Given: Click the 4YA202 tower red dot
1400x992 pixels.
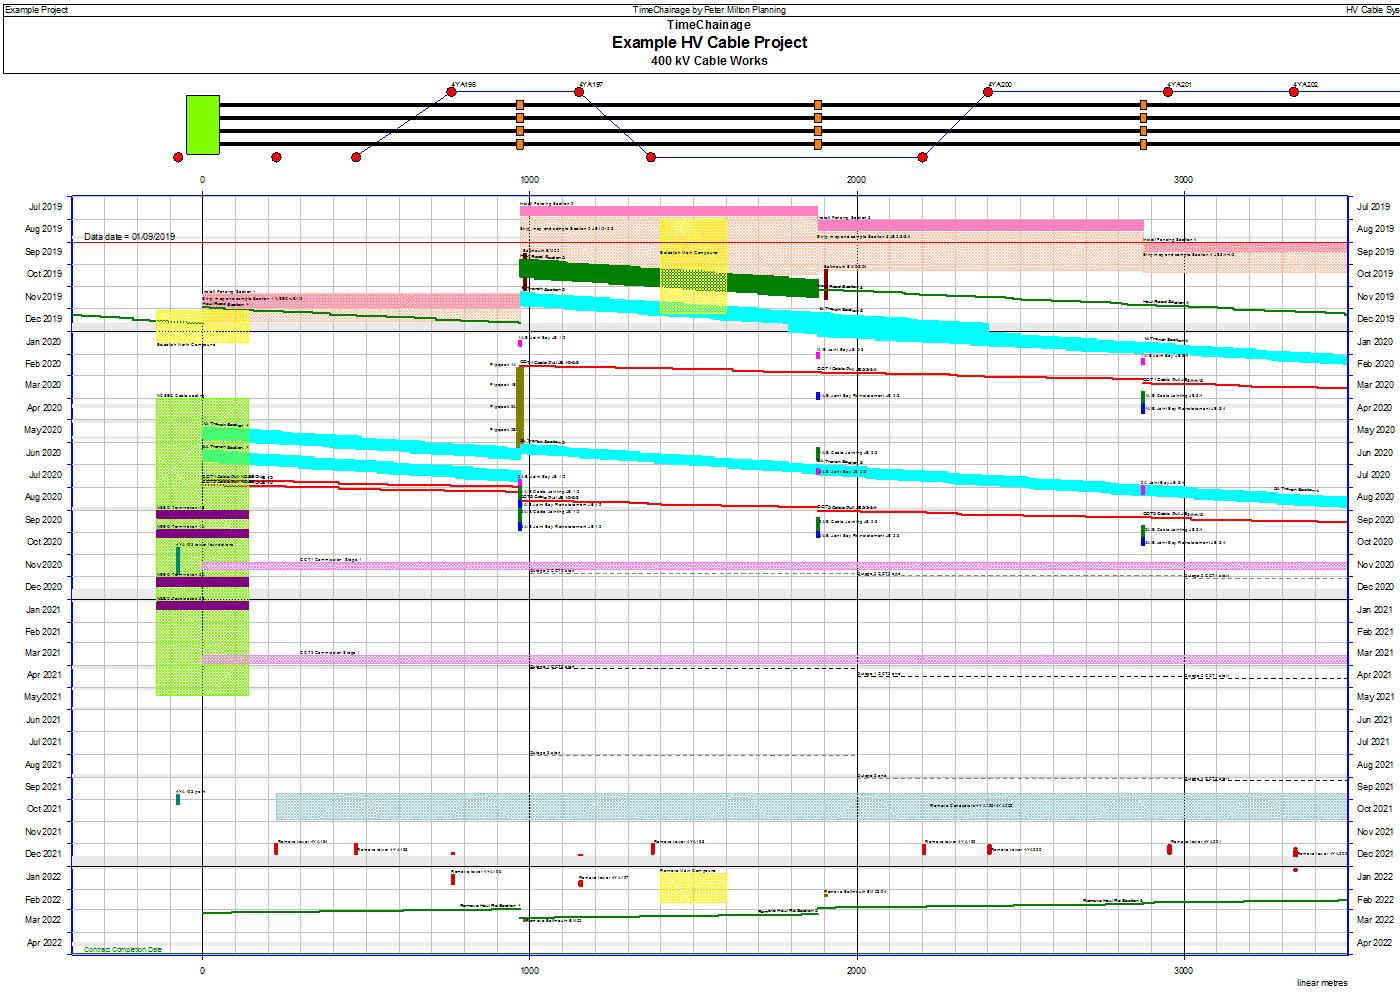Looking at the screenshot, I should pos(1294,92).
